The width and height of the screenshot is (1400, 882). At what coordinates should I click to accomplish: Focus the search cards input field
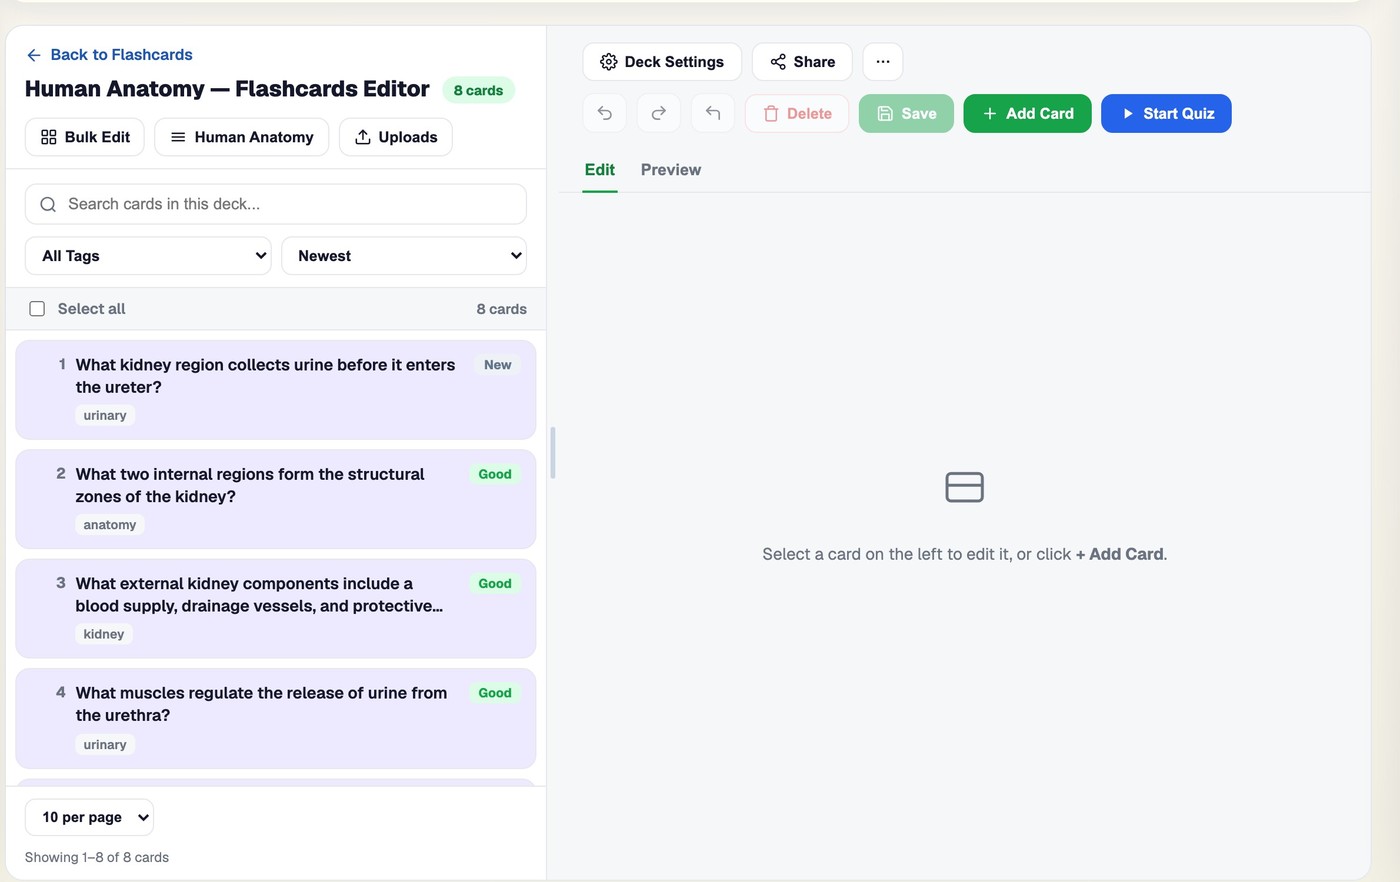tap(276, 204)
